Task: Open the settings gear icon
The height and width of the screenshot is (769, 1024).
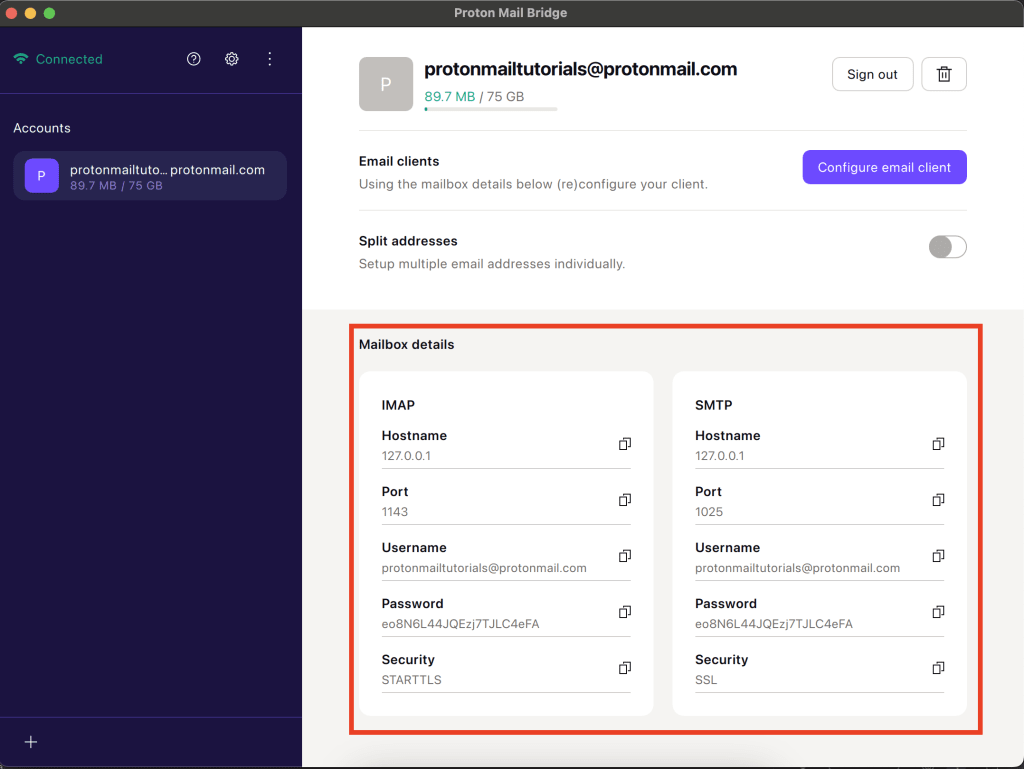Action: tap(231, 59)
